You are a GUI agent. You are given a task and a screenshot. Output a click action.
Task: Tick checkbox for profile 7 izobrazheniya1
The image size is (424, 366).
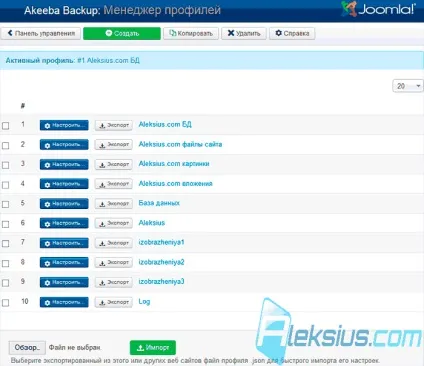coord(6,244)
